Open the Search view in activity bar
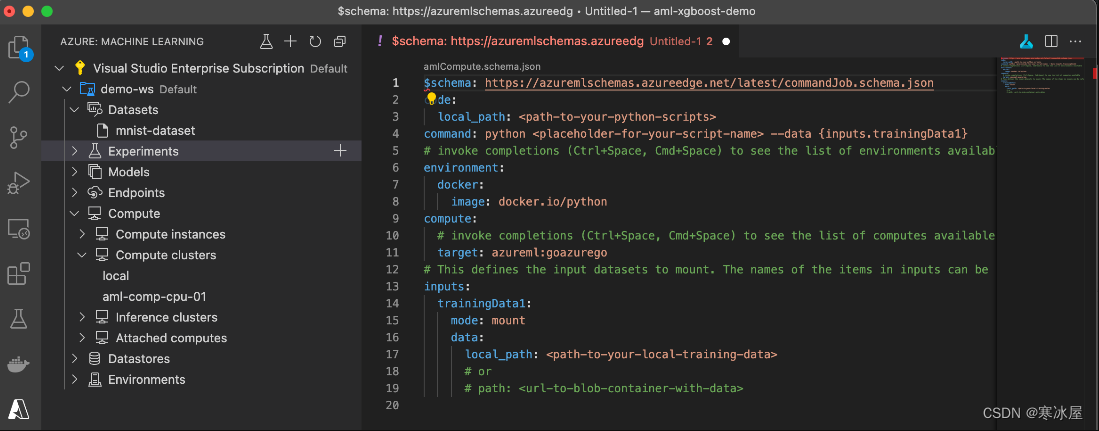The image size is (1099, 431). tap(19, 91)
